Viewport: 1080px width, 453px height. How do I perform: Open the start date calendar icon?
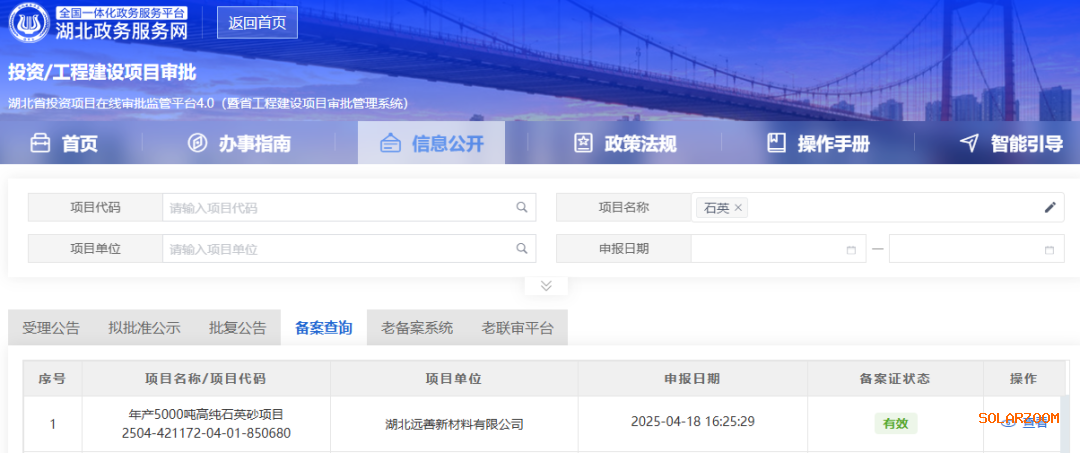[851, 249]
